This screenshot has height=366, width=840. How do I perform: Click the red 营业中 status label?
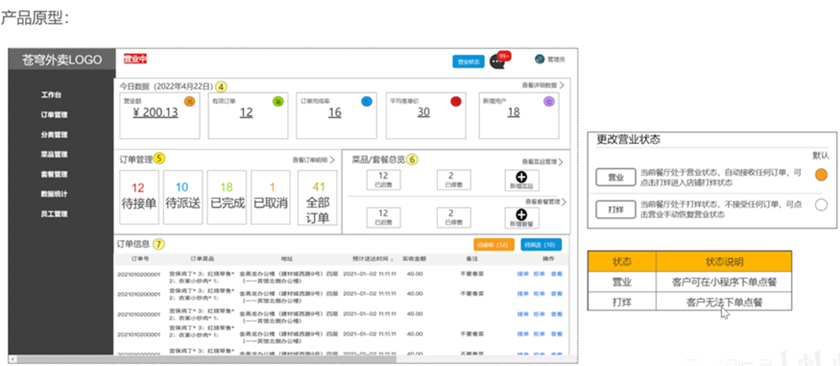click(x=135, y=59)
